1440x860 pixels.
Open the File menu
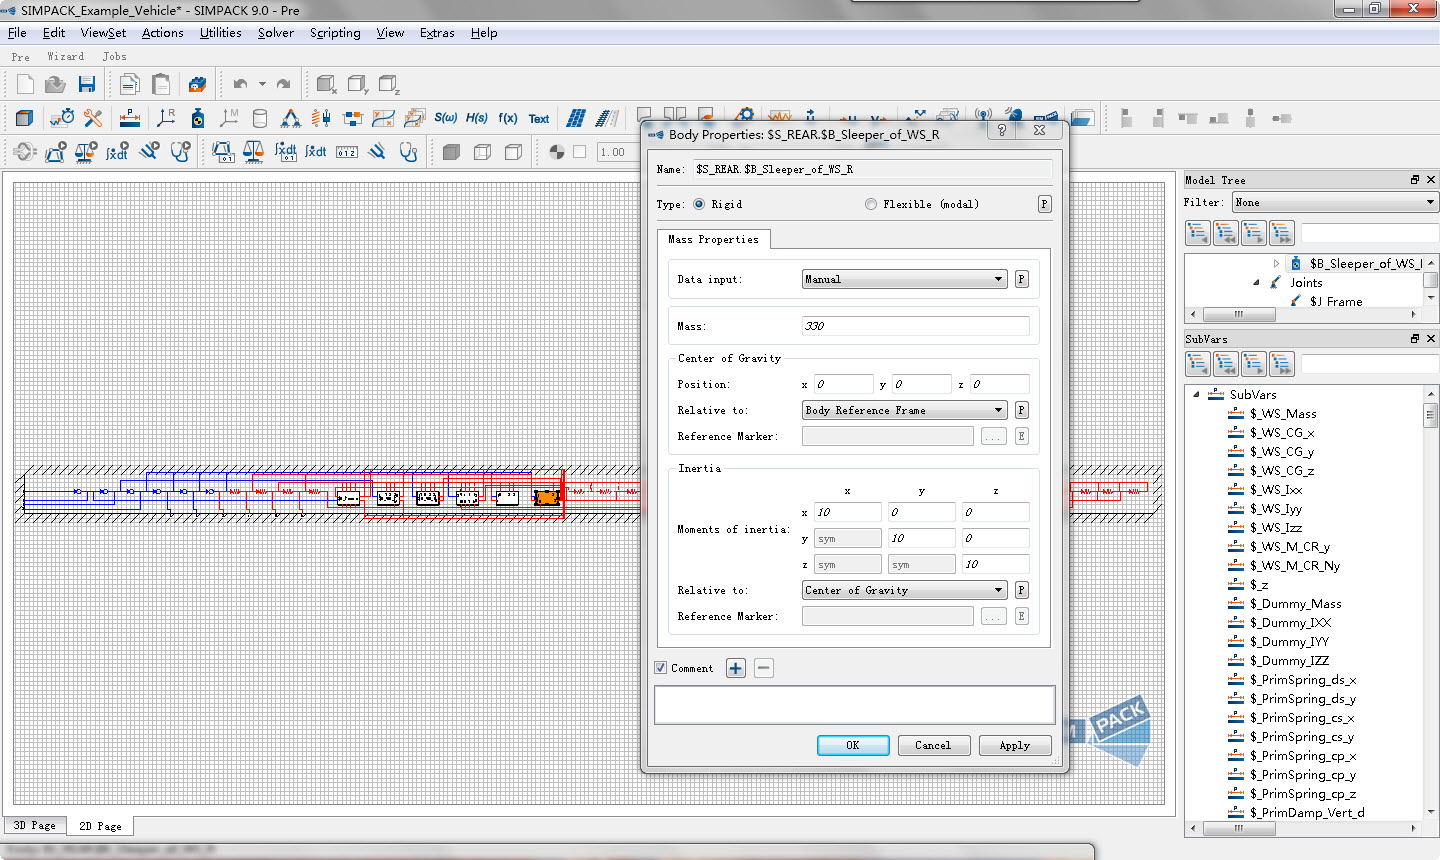click(x=17, y=33)
